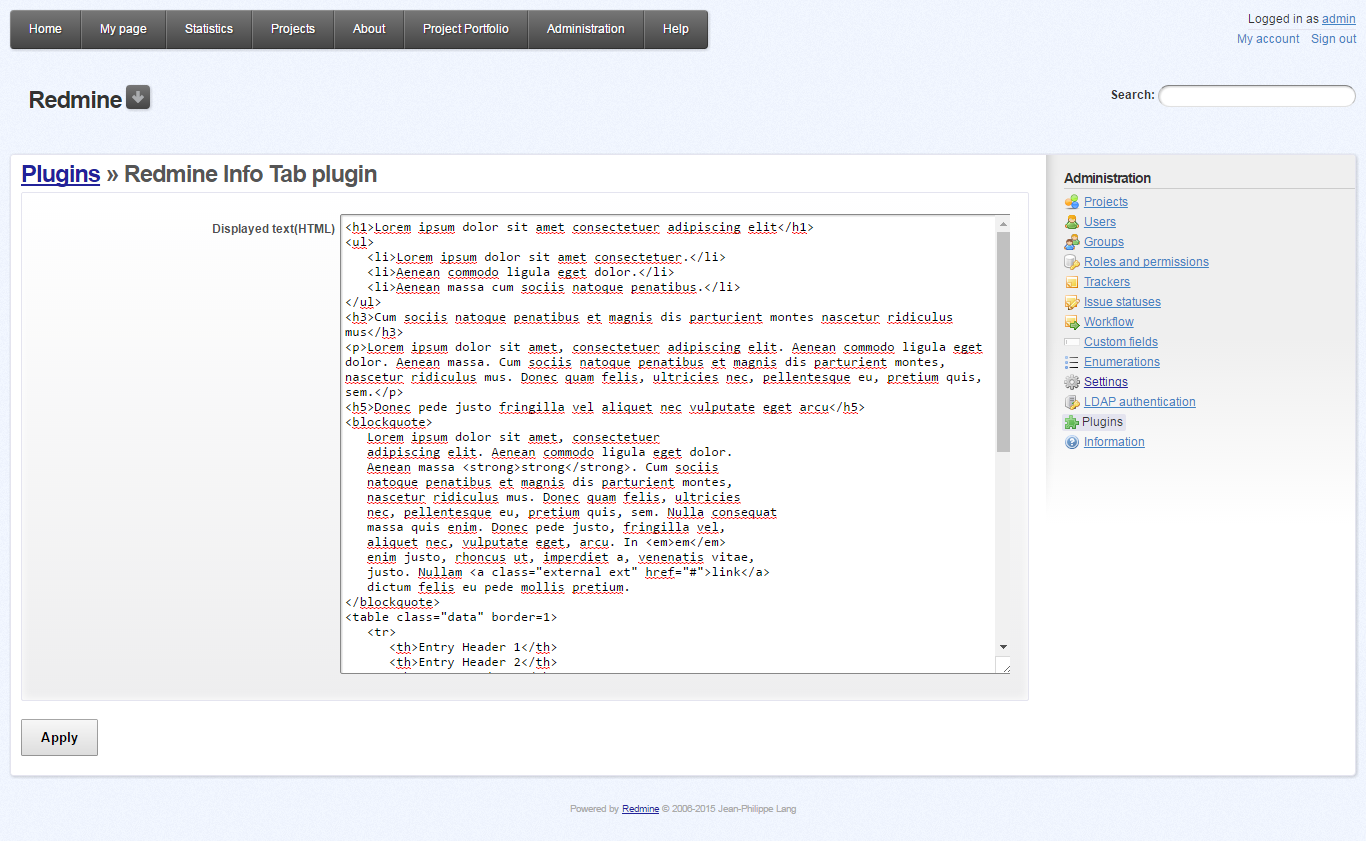Open the project dropdown arrow beside Redmine
The height and width of the screenshot is (841, 1366).
coord(138,97)
